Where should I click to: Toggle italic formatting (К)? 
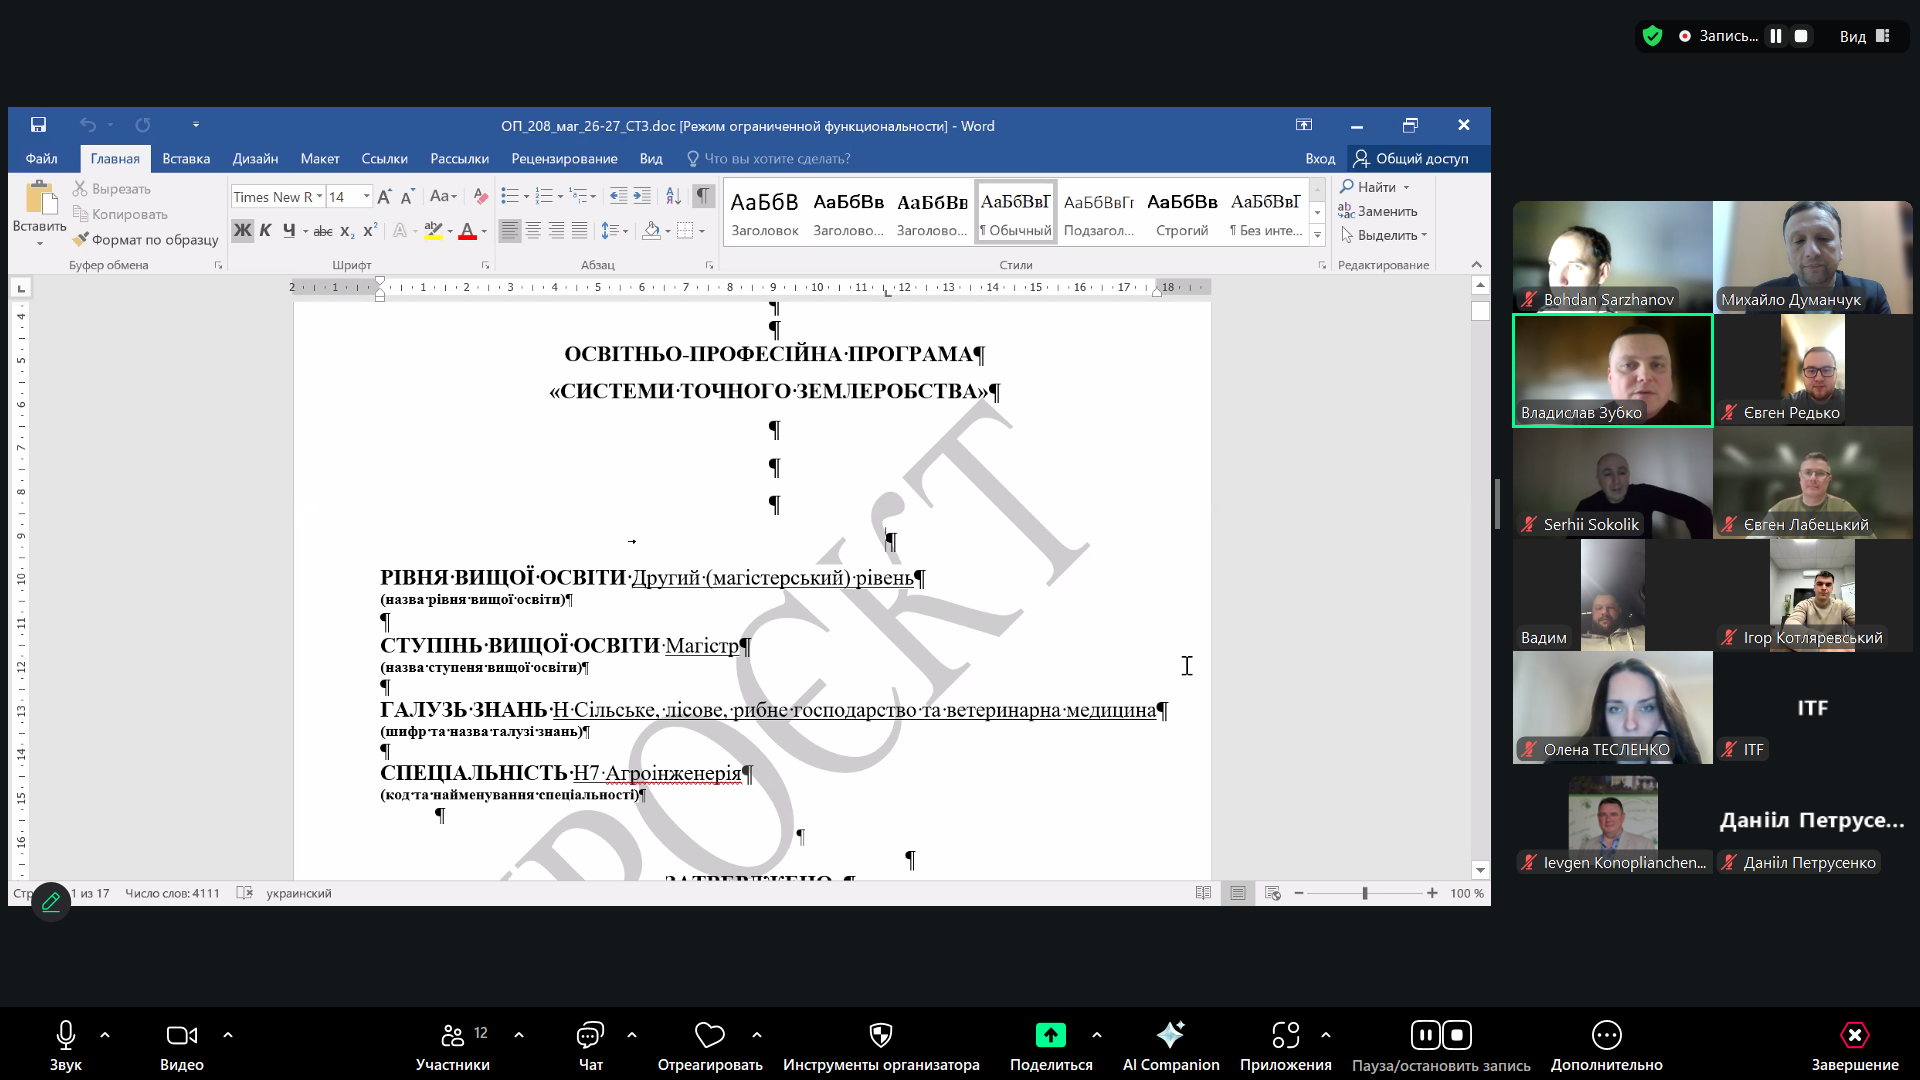(265, 231)
